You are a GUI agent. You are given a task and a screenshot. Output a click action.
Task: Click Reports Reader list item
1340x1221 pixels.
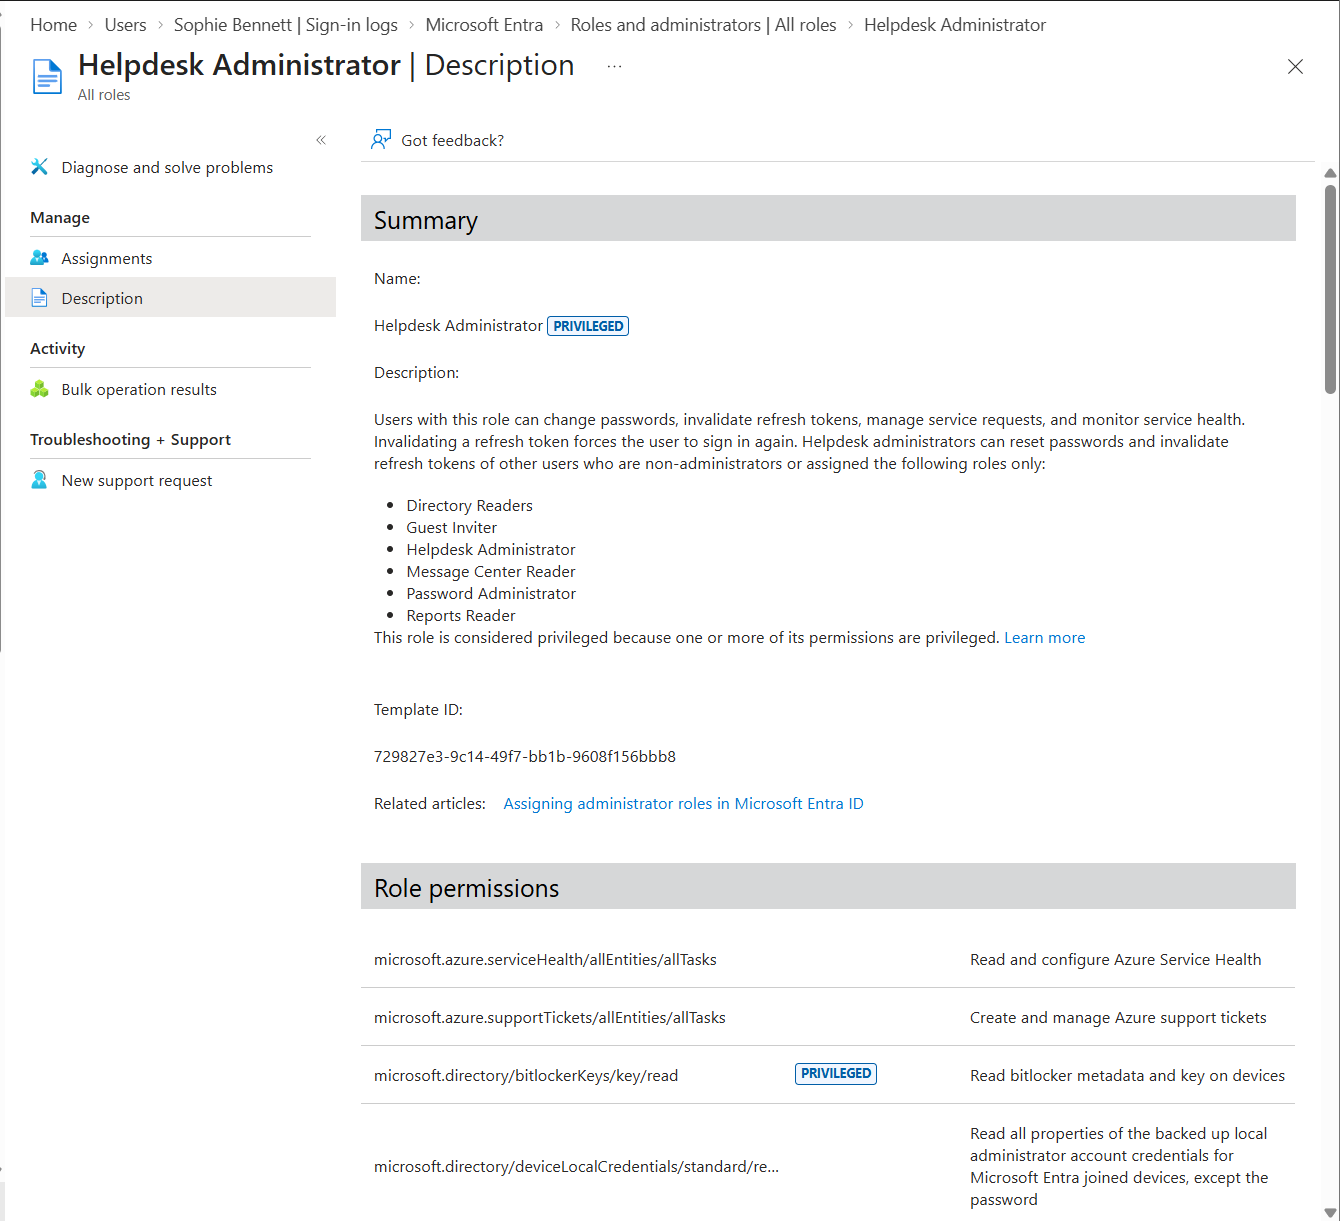pyautogui.click(x=461, y=615)
